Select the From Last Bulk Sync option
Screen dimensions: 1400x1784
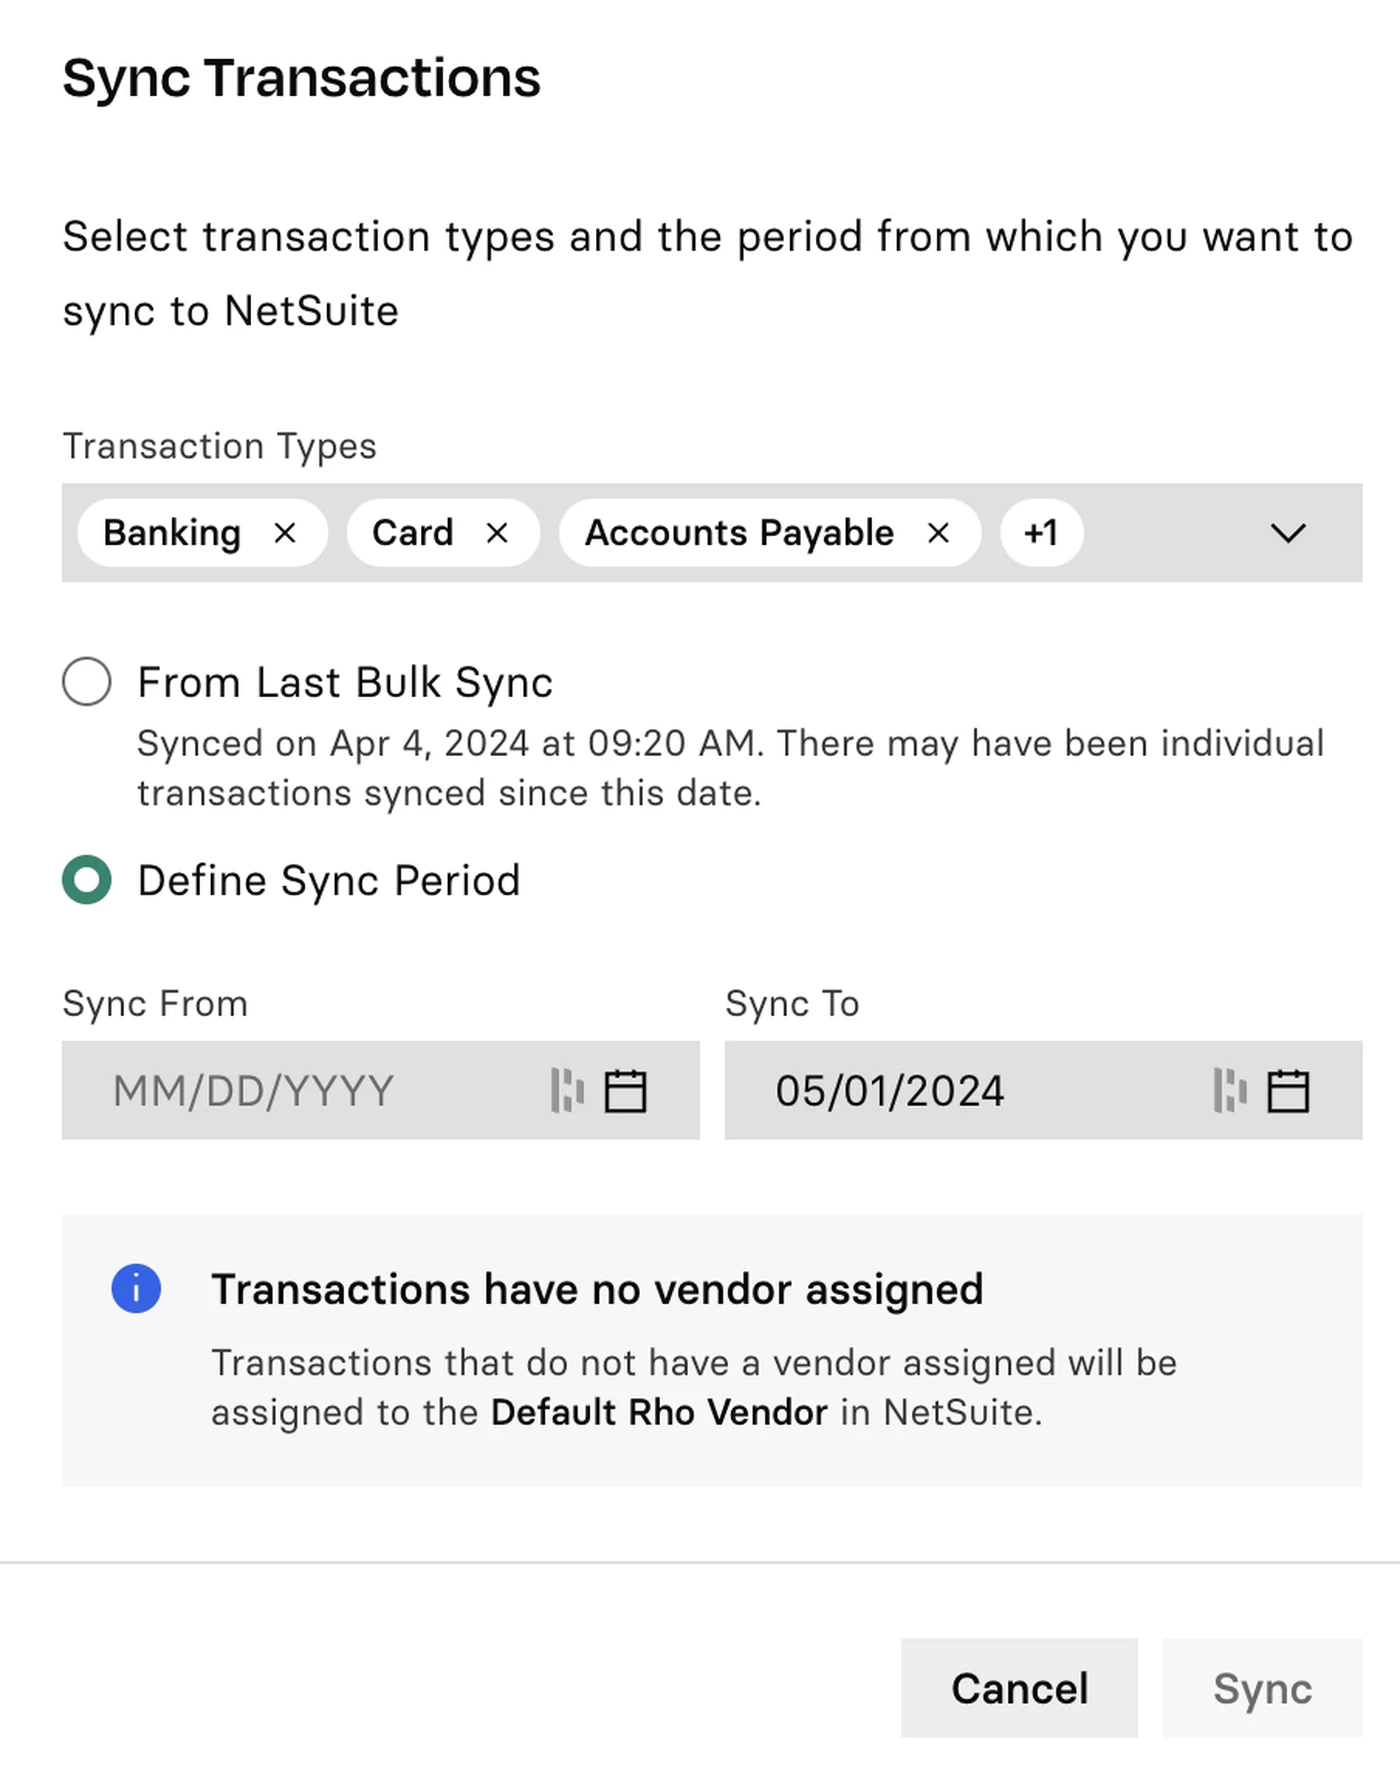point(87,681)
